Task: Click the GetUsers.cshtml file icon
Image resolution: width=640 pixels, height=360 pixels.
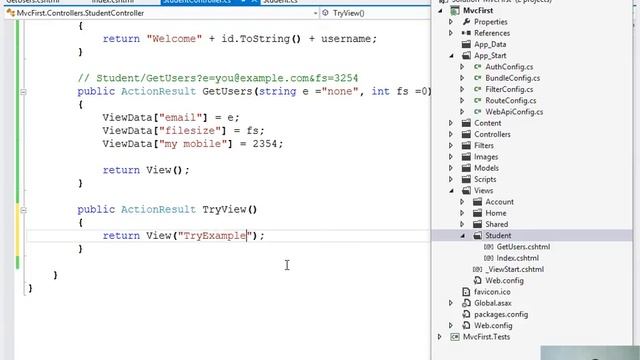Action: tap(489, 247)
